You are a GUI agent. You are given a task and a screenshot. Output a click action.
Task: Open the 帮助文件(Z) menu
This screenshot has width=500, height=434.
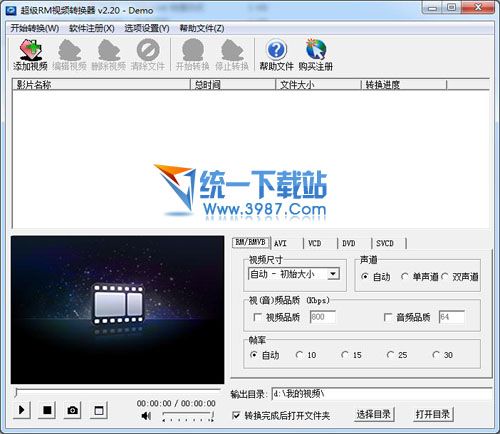(x=202, y=28)
